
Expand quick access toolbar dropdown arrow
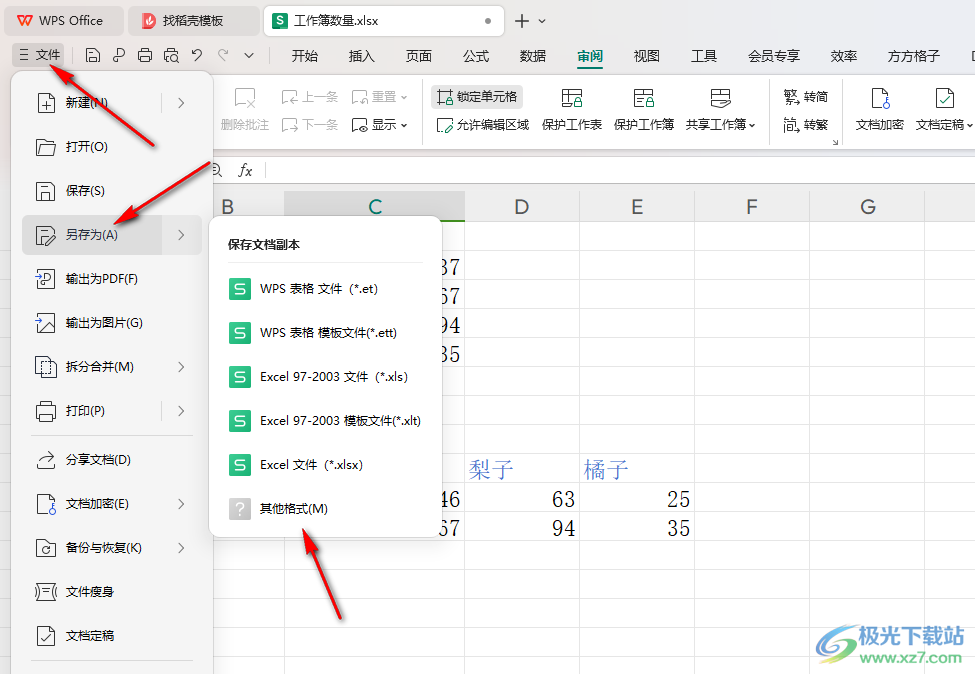coord(249,55)
